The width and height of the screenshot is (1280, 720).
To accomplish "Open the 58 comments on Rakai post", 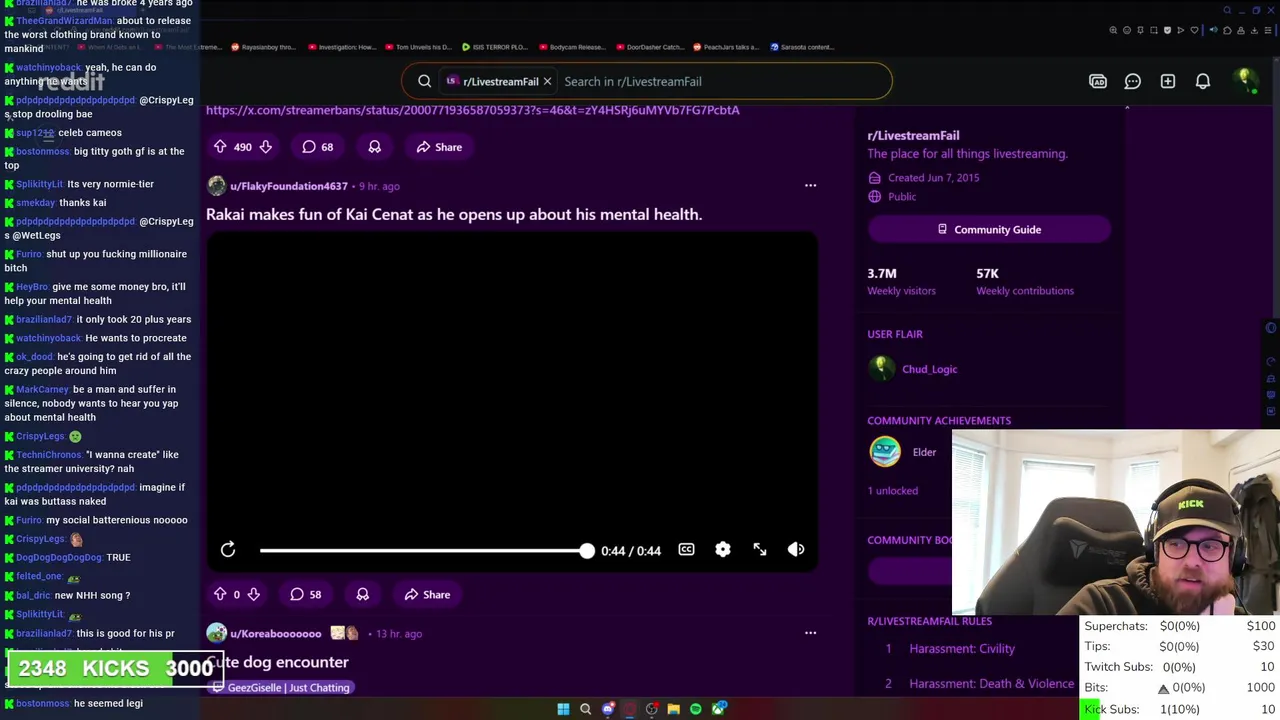I will (306, 594).
